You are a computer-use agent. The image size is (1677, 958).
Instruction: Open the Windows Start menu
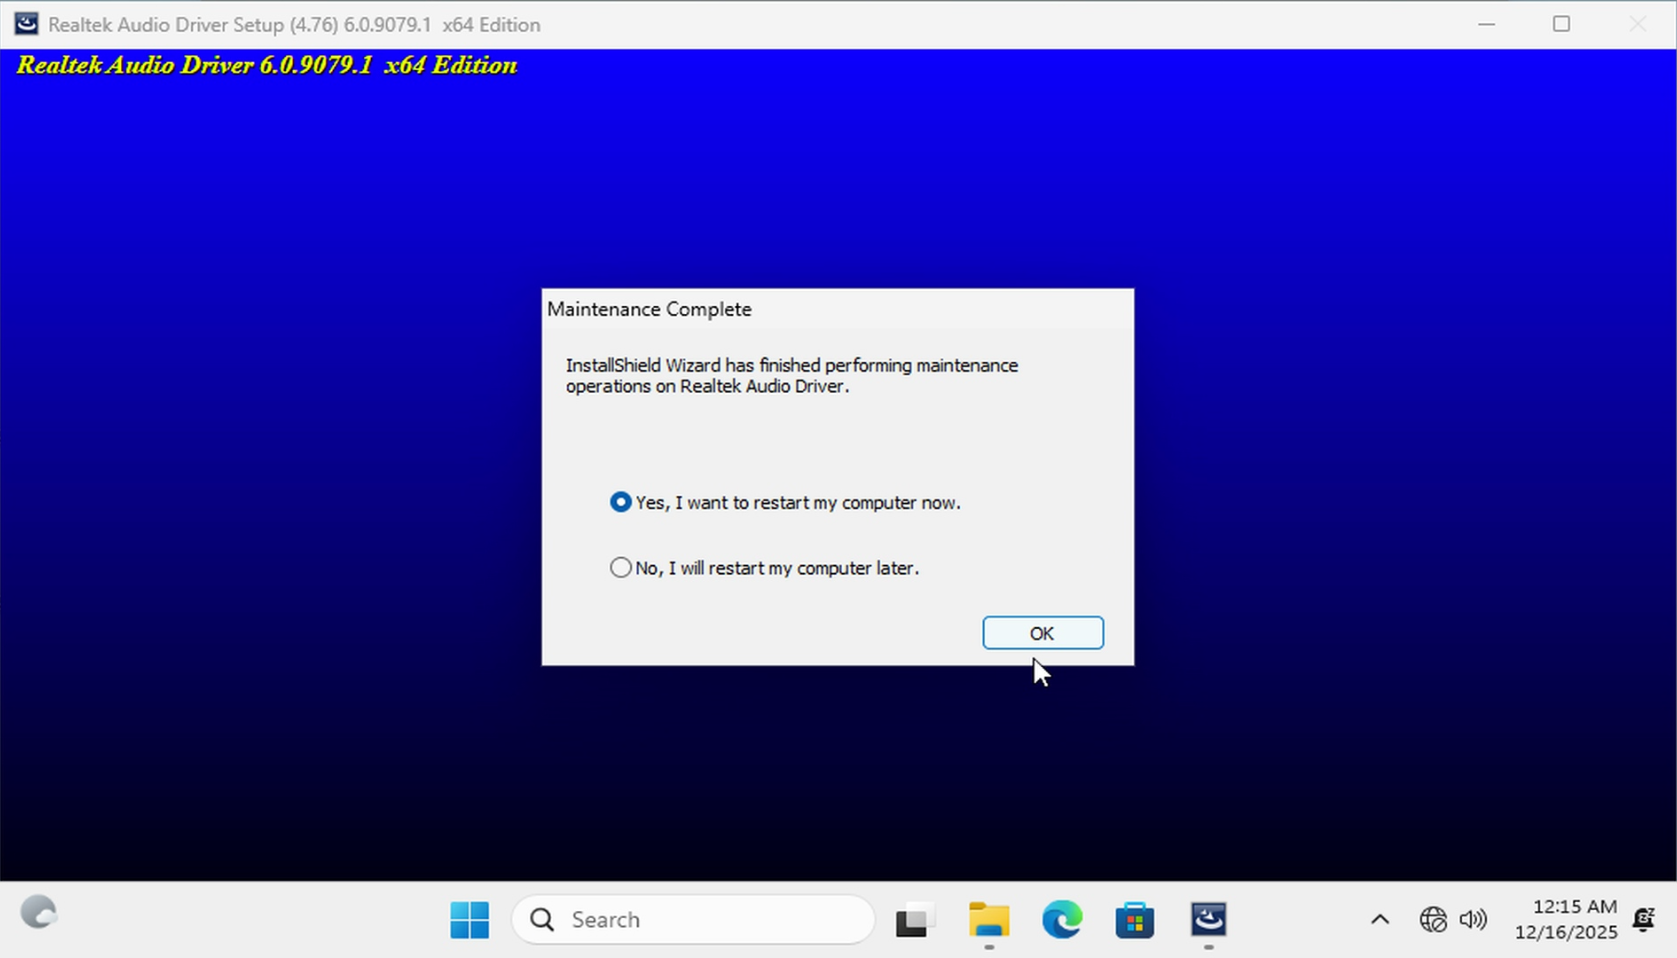click(469, 920)
